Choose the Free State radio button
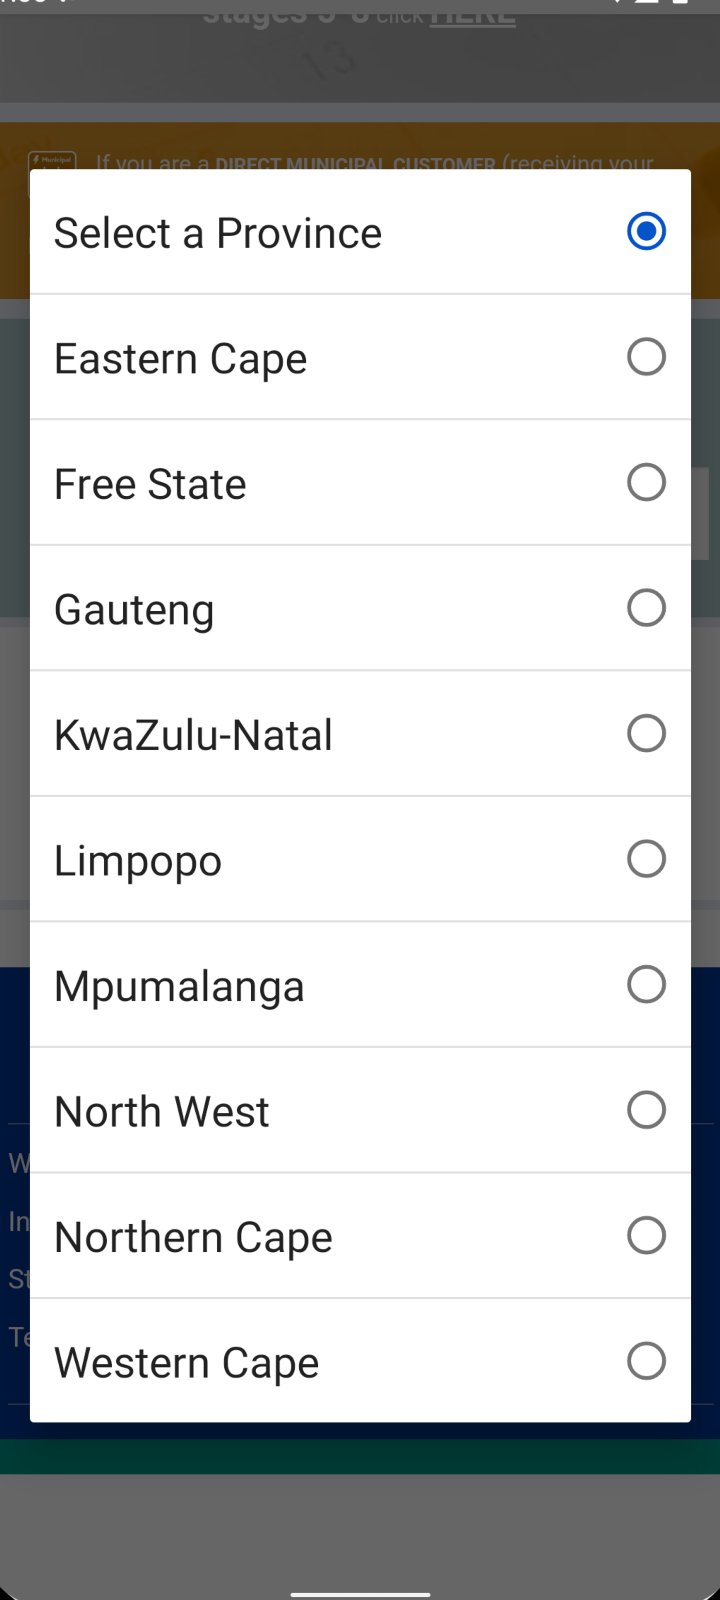Viewport: 720px width, 1600px height. (646, 482)
